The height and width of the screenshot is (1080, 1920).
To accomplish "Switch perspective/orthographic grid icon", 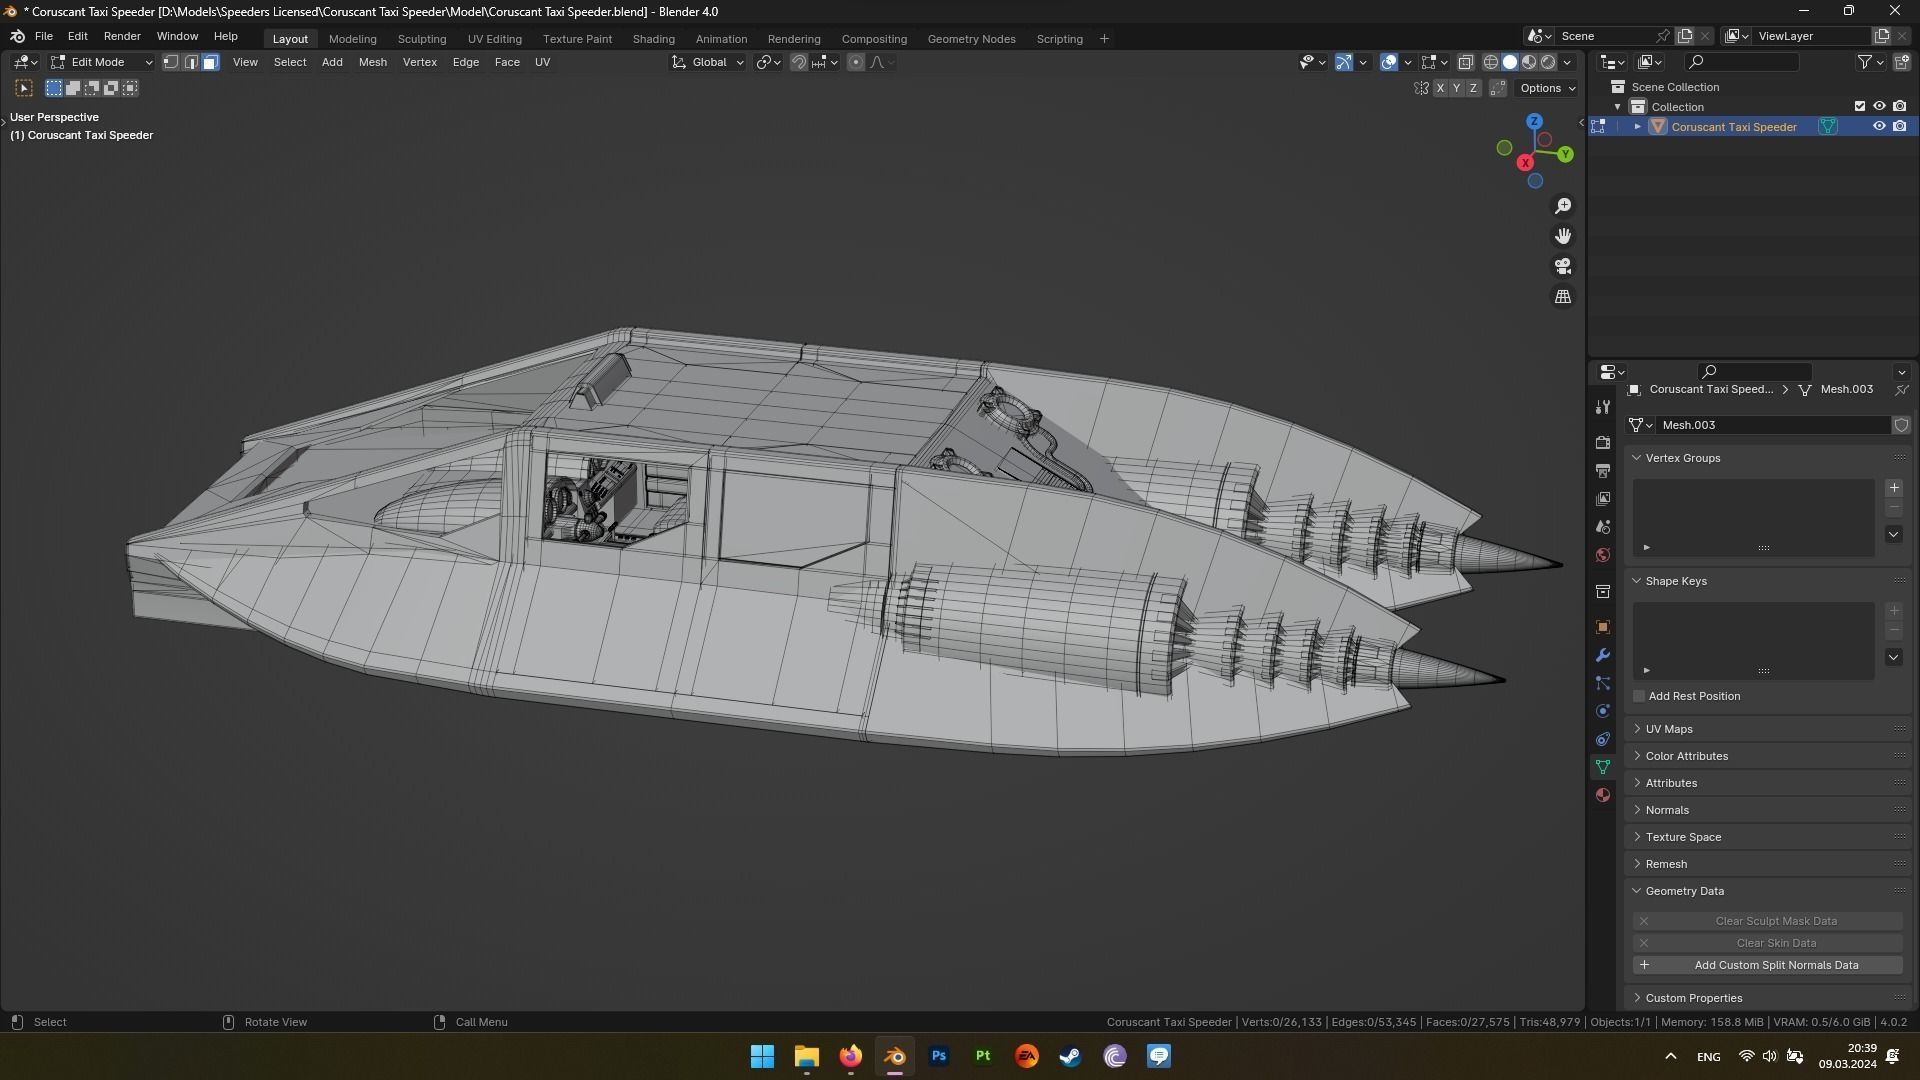I will pyautogui.click(x=1563, y=297).
